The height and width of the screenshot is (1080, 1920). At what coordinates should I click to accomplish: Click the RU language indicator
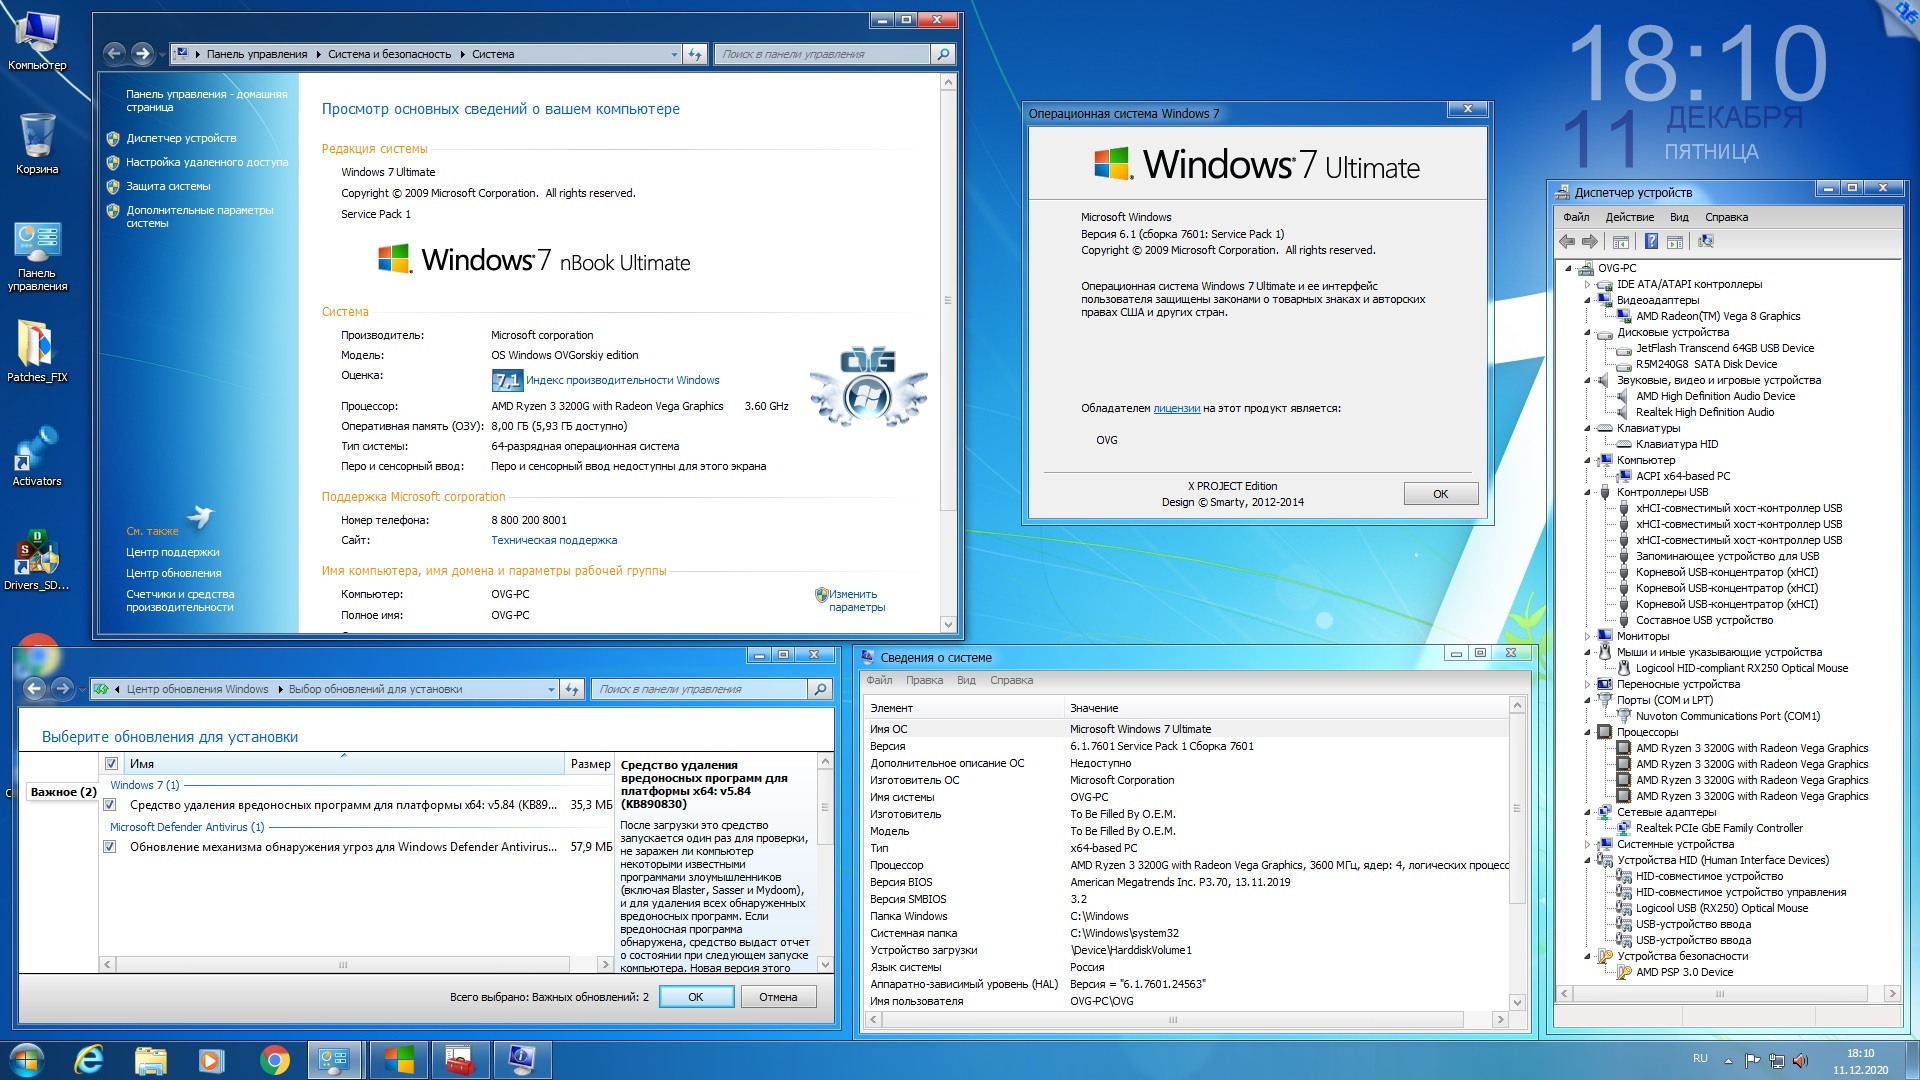pos(1700,1058)
